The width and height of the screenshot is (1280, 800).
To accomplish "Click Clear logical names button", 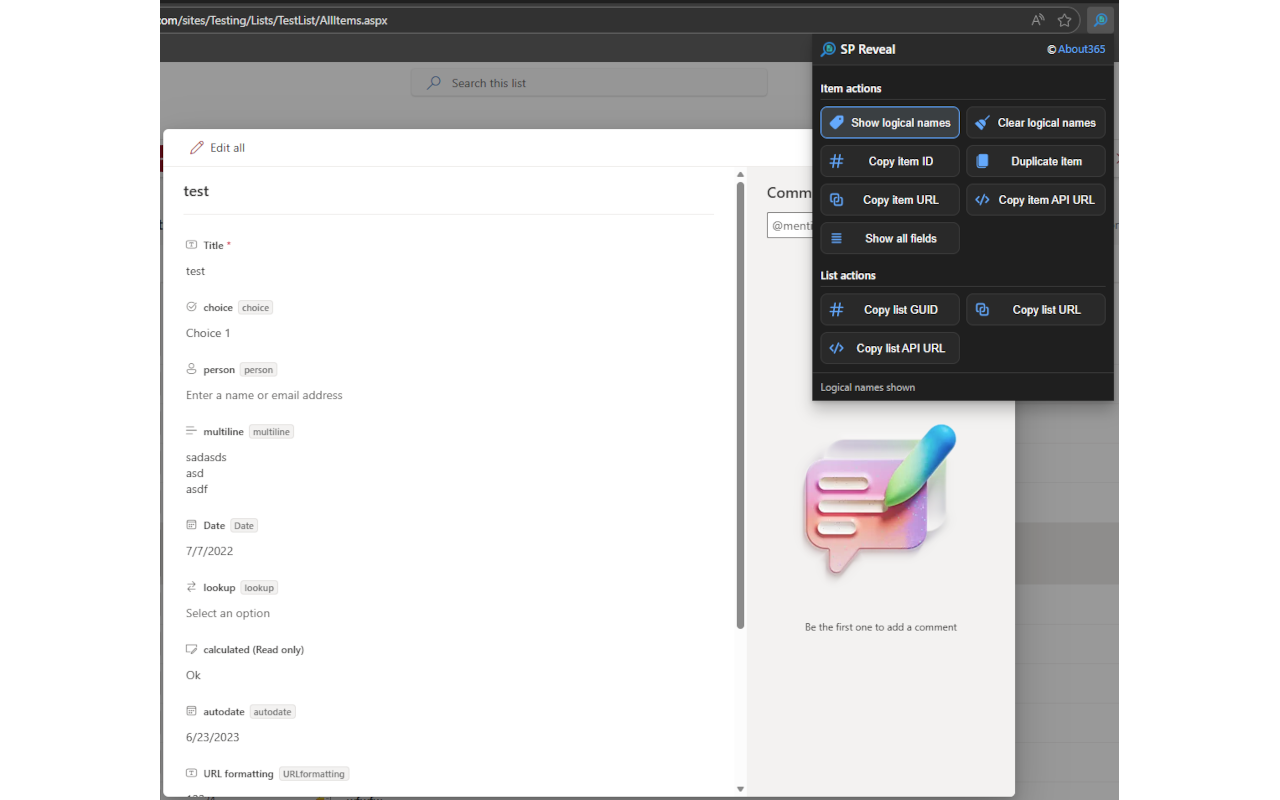I will pyautogui.click(x=1036, y=123).
